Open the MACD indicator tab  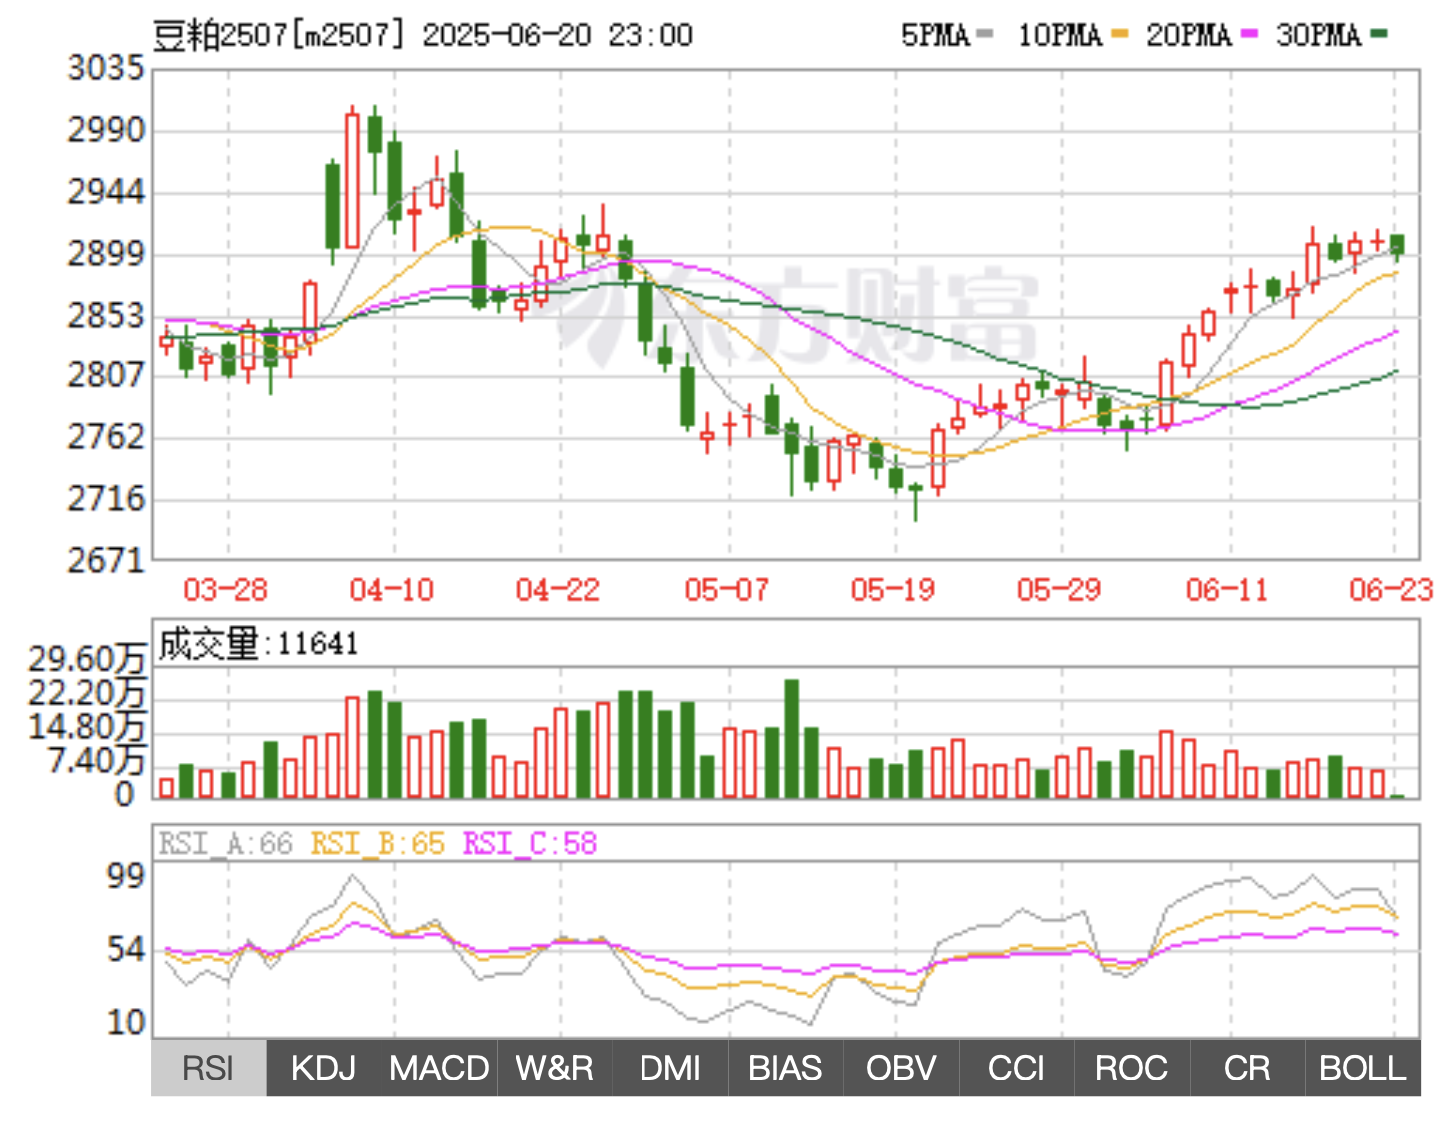[x=439, y=1068]
